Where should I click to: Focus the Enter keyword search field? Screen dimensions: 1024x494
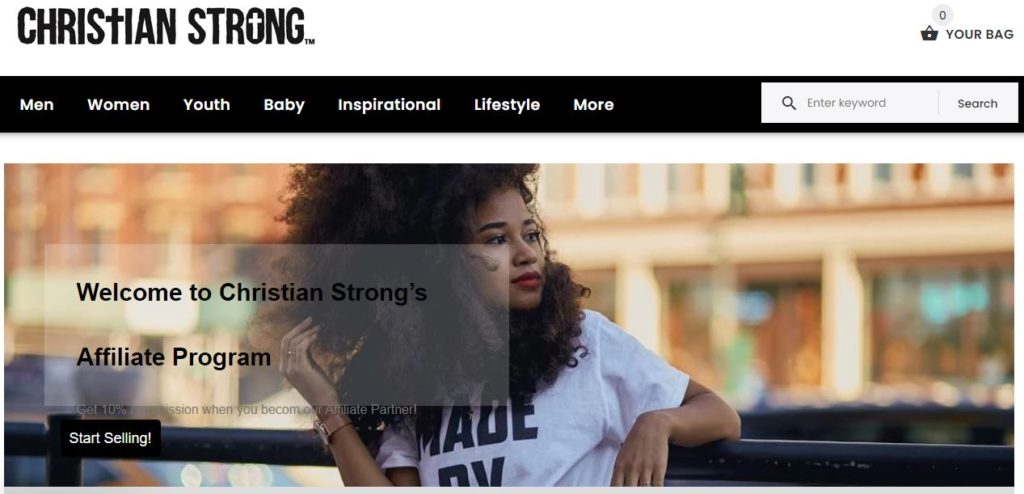point(869,103)
